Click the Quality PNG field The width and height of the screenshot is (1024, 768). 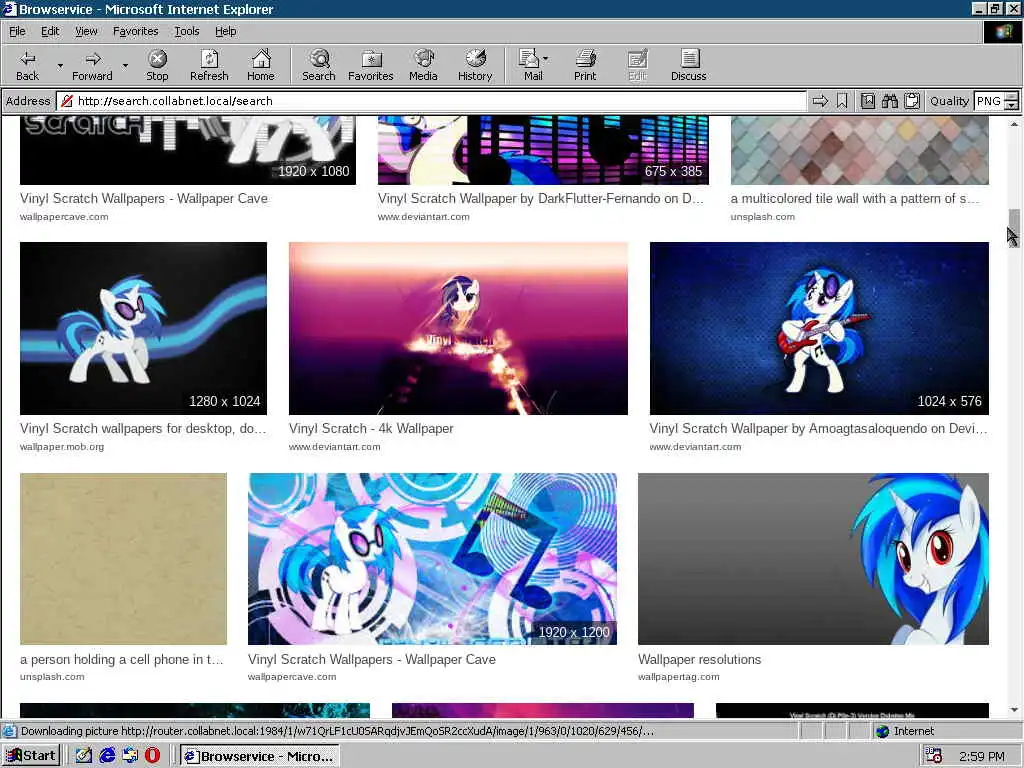click(x=988, y=101)
